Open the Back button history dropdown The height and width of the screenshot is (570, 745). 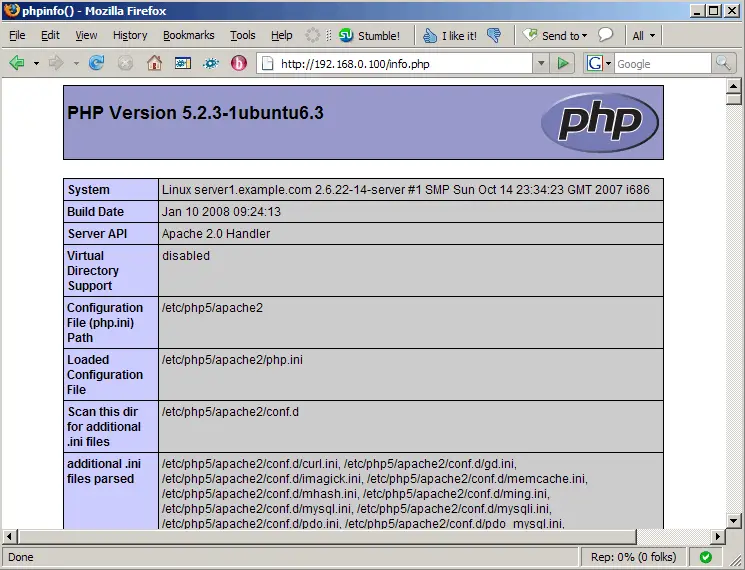tap(36, 63)
